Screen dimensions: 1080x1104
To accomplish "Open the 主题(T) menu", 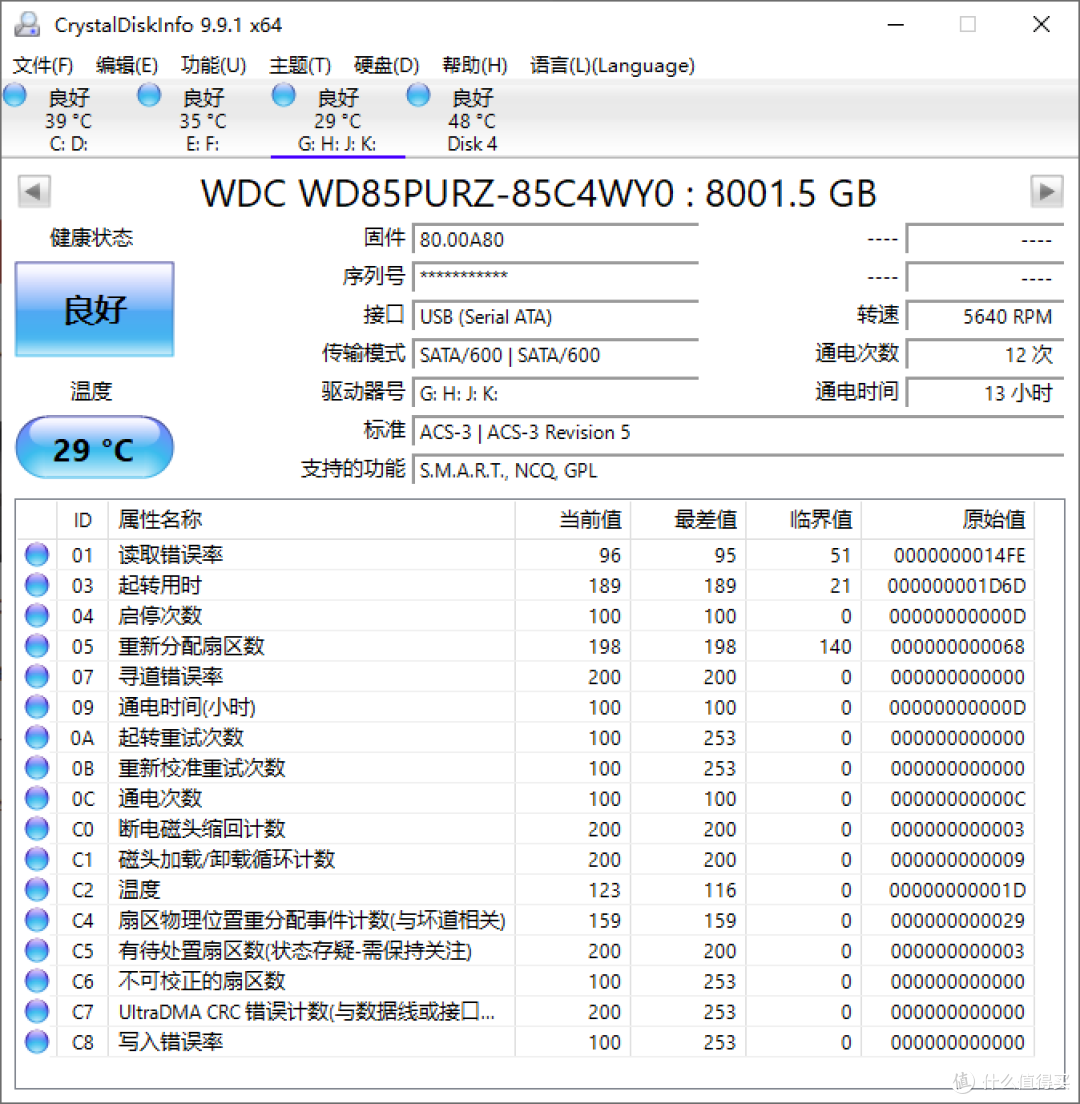I will (300, 65).
